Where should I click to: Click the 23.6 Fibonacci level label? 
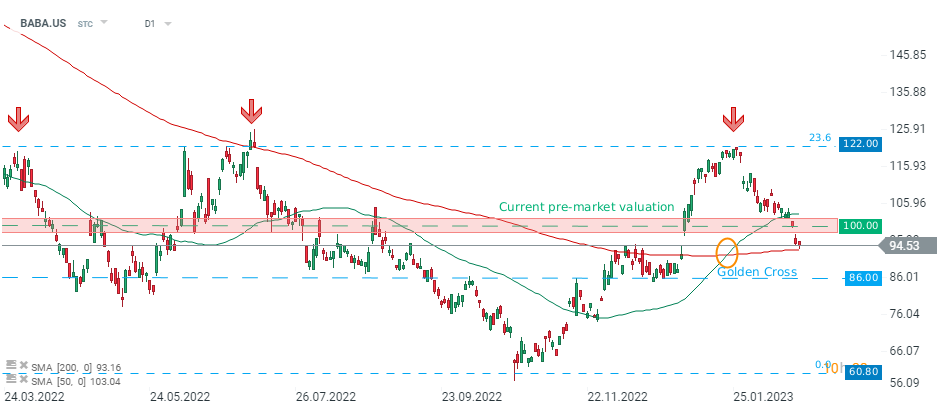point(820,138)
